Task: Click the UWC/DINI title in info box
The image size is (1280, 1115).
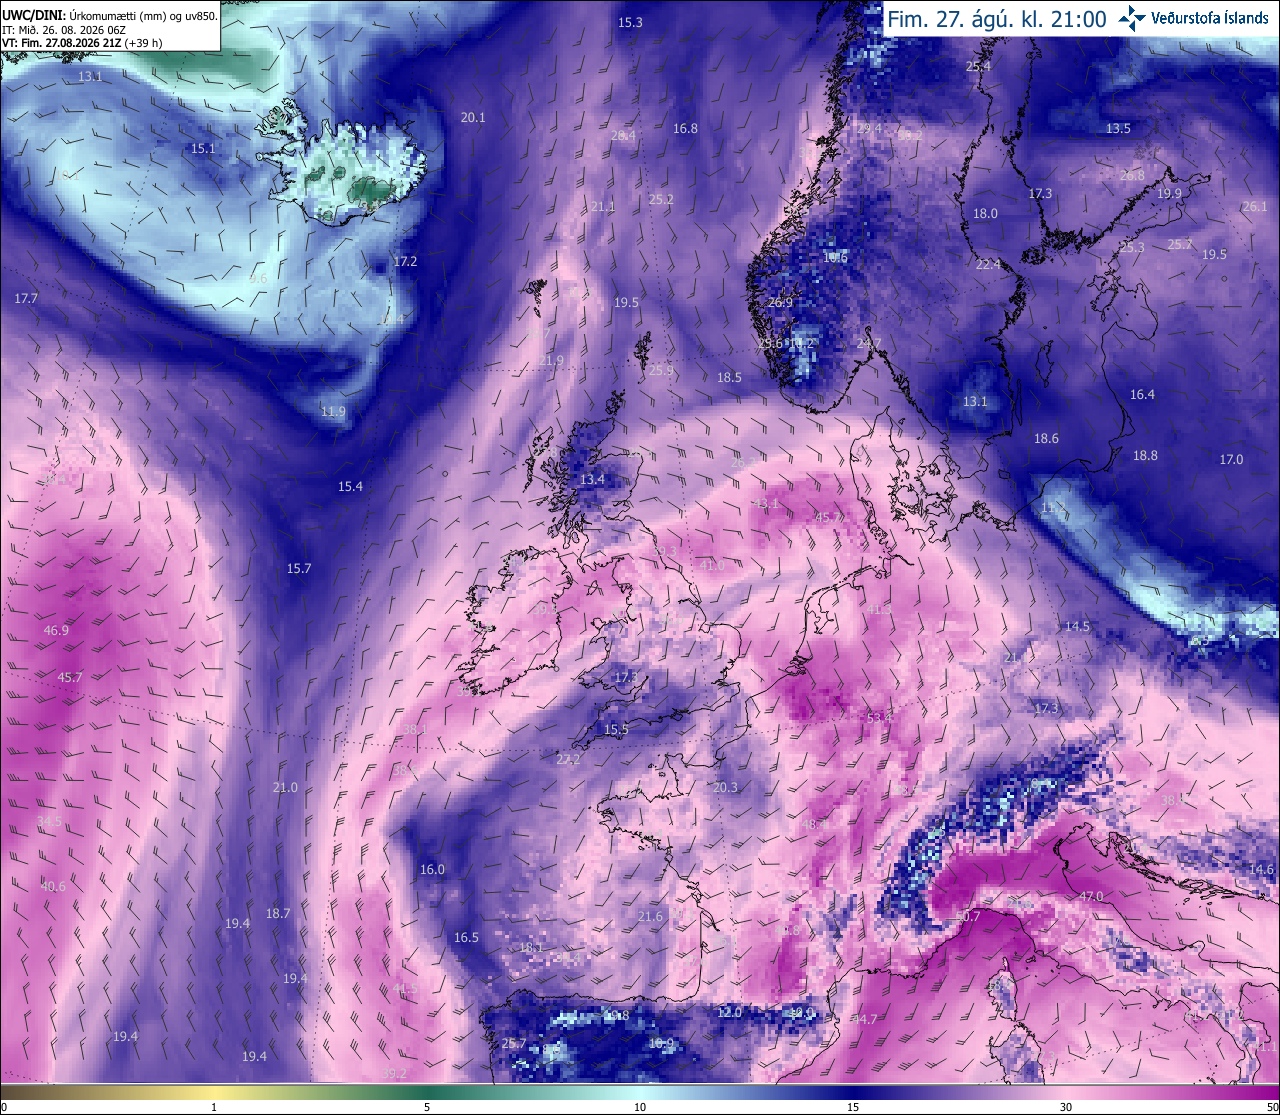Action: click(32, 16)
